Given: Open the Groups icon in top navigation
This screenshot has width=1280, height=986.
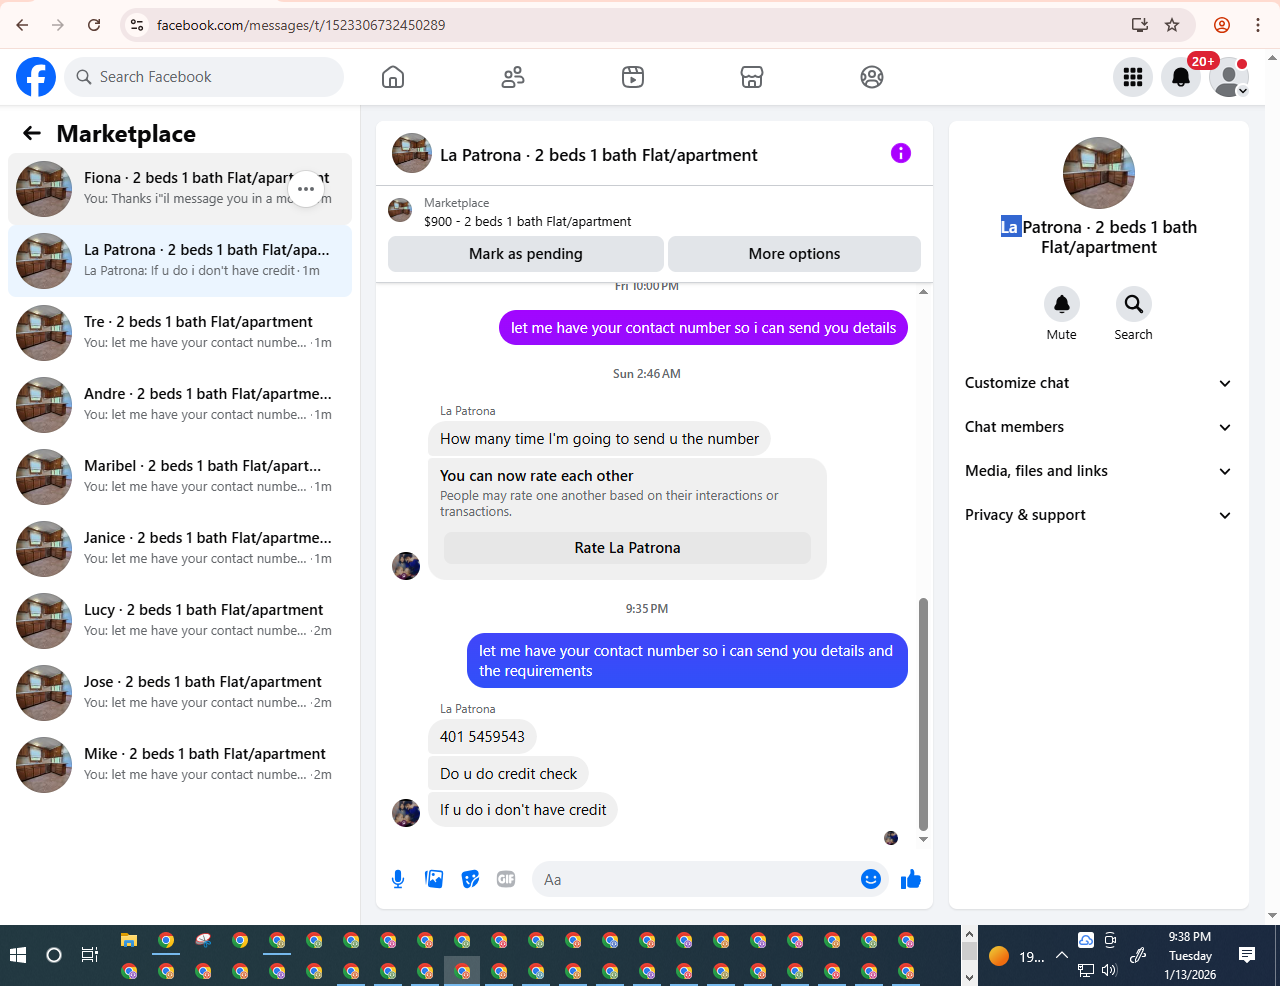Looking at the screenshot, I should tap(872, 77).
